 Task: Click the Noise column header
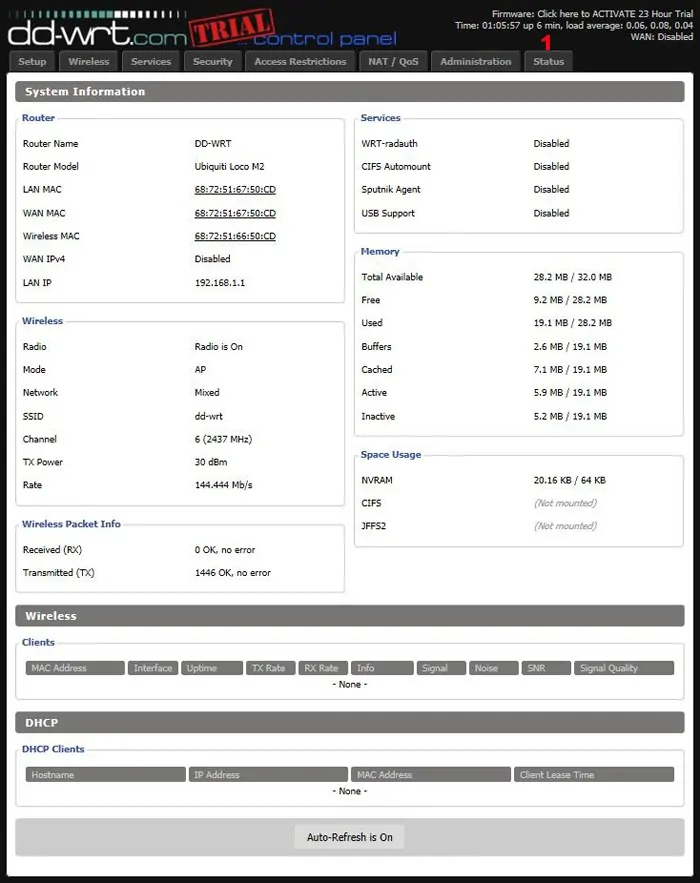(x=493, y=668)
